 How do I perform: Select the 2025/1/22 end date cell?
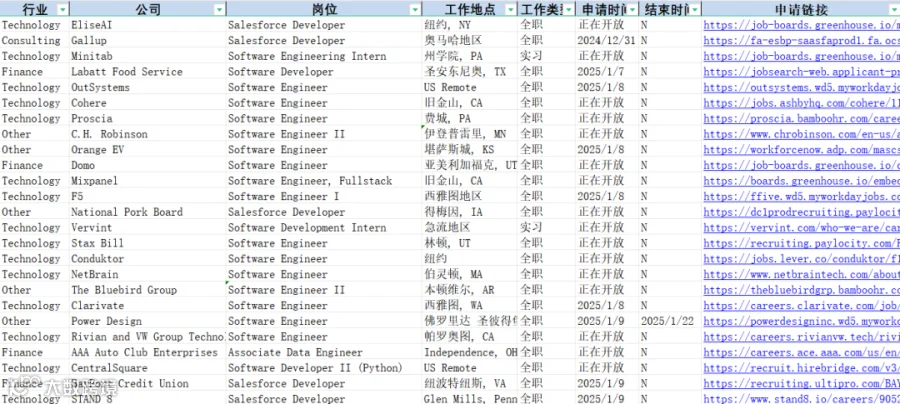pos(670,321)
